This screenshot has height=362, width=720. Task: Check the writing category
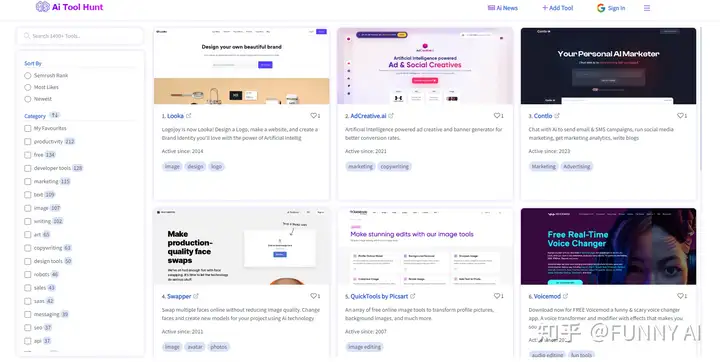[28, 222]
